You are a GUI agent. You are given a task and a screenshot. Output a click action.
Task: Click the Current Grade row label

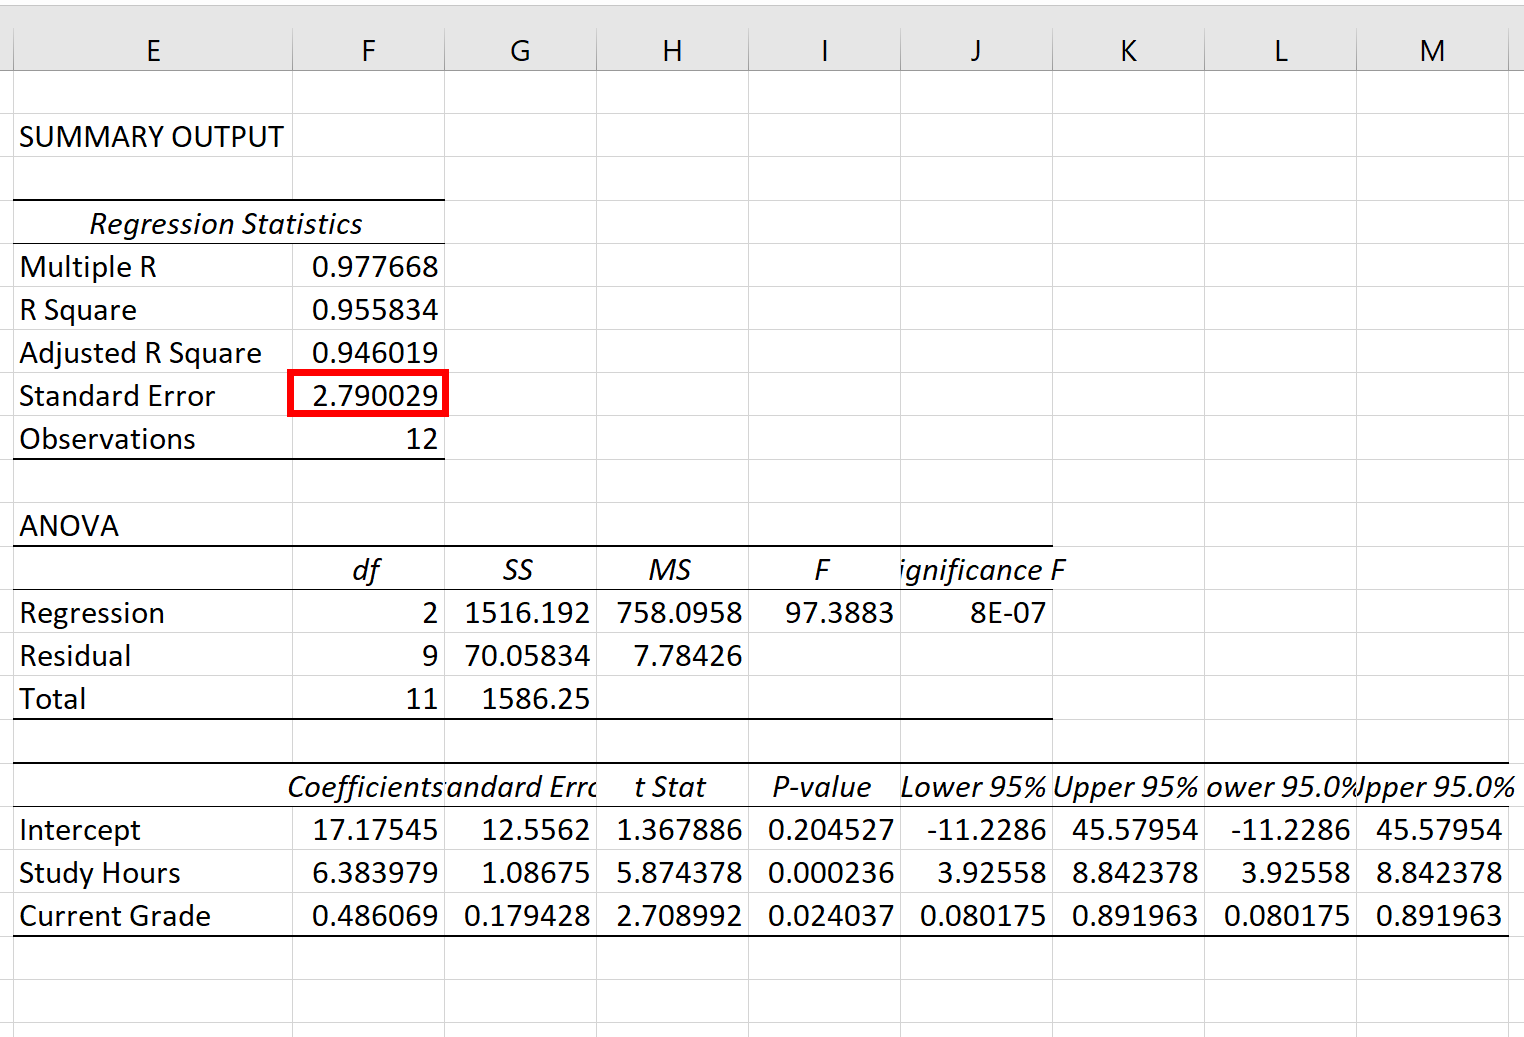(x=152, y=915)
